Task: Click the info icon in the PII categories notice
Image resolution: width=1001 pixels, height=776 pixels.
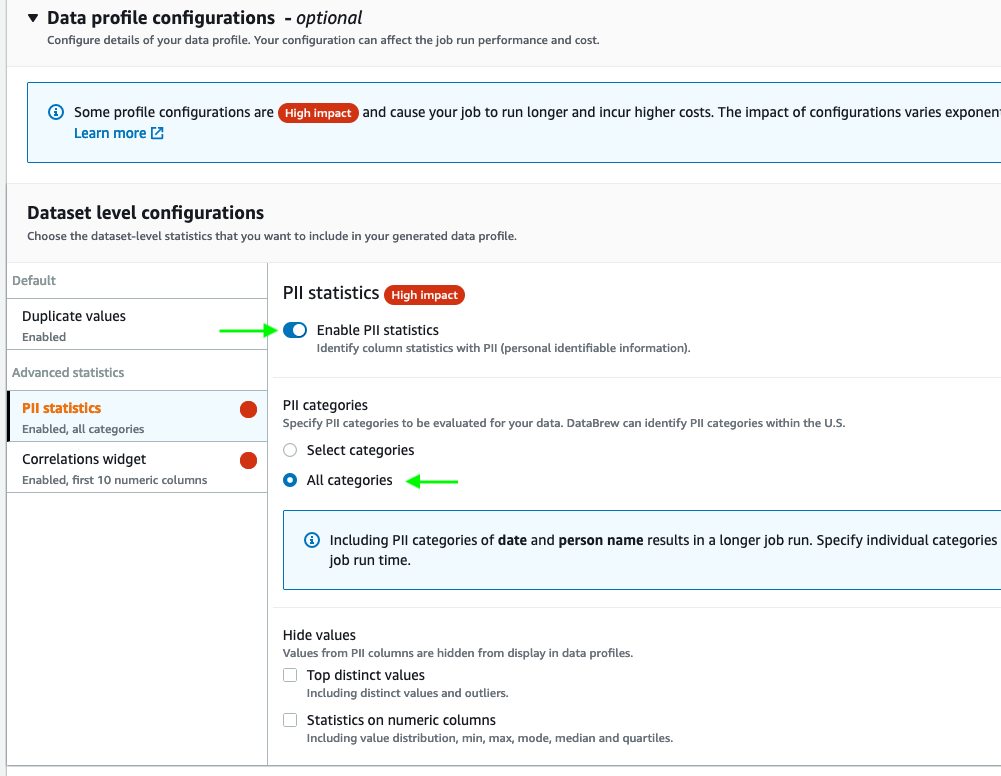Action: (311, 540)
